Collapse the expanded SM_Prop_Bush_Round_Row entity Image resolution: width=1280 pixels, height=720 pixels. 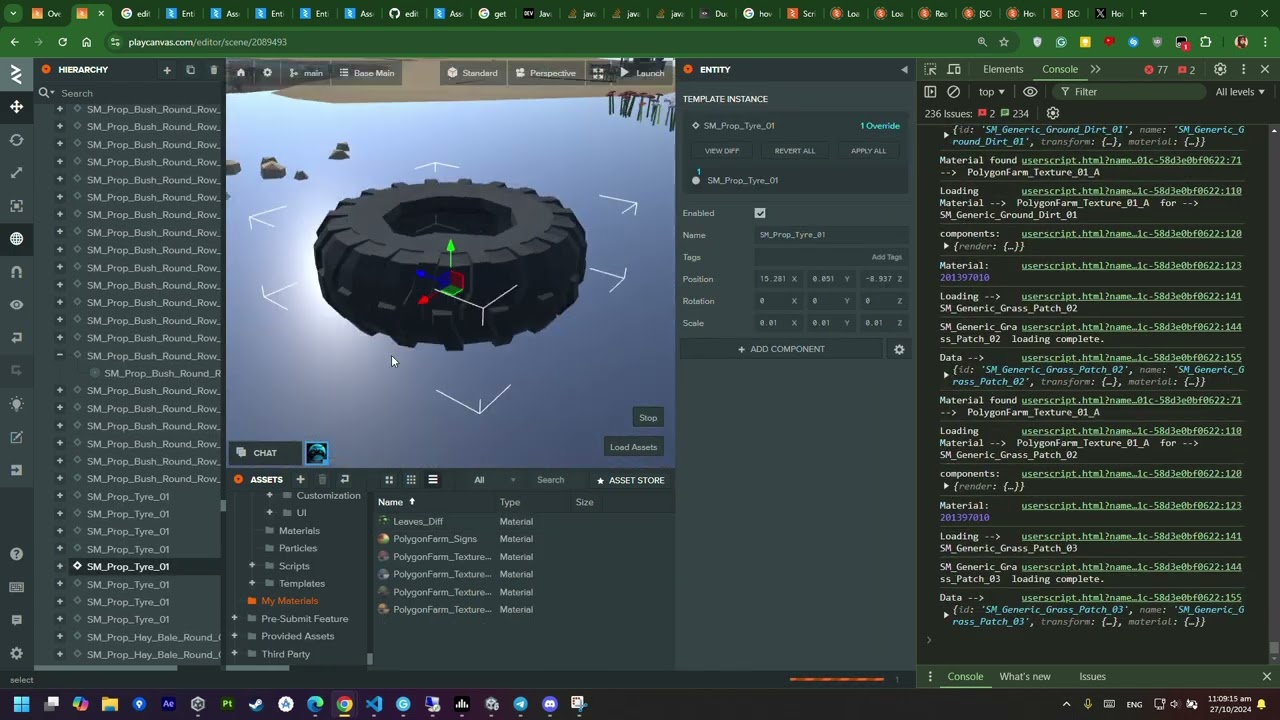pyautogui.click(x=59, y=356)
